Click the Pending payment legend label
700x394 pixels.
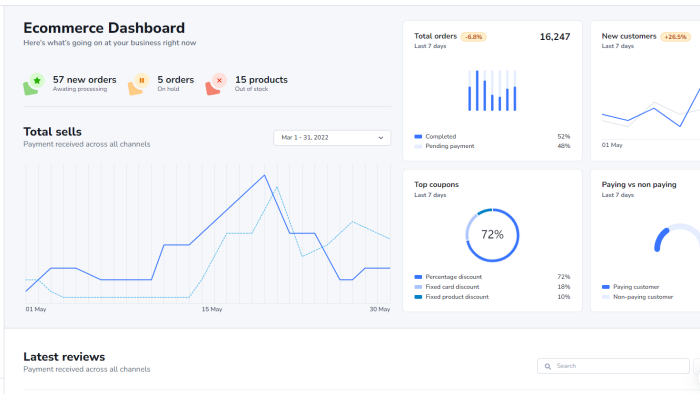[450, 146]
